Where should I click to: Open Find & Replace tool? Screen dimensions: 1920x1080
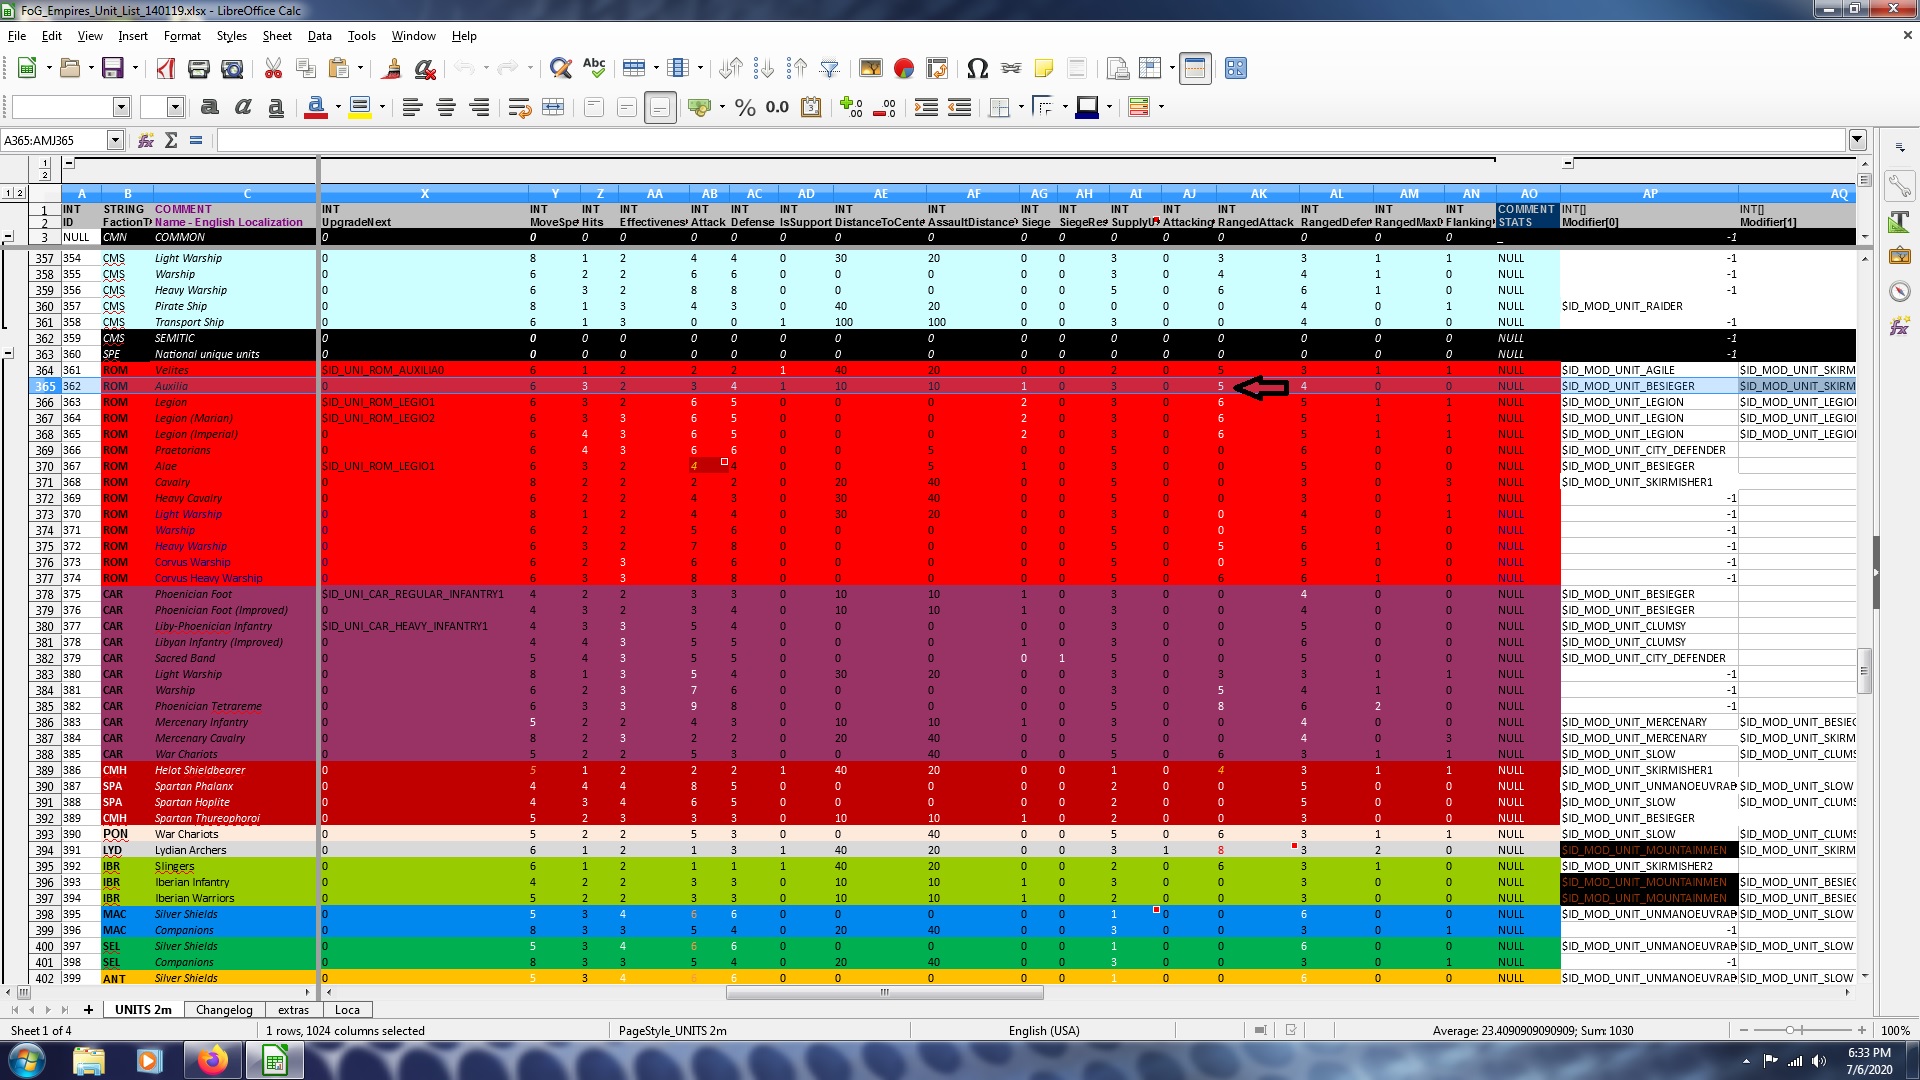pos(561,68)
